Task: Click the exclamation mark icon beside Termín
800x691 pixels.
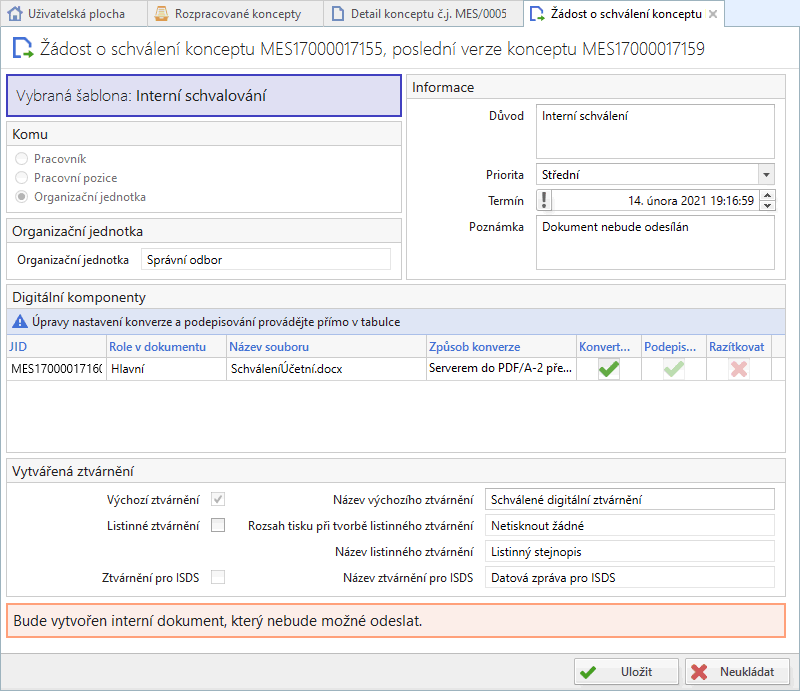Action: (x=545, y=200)
